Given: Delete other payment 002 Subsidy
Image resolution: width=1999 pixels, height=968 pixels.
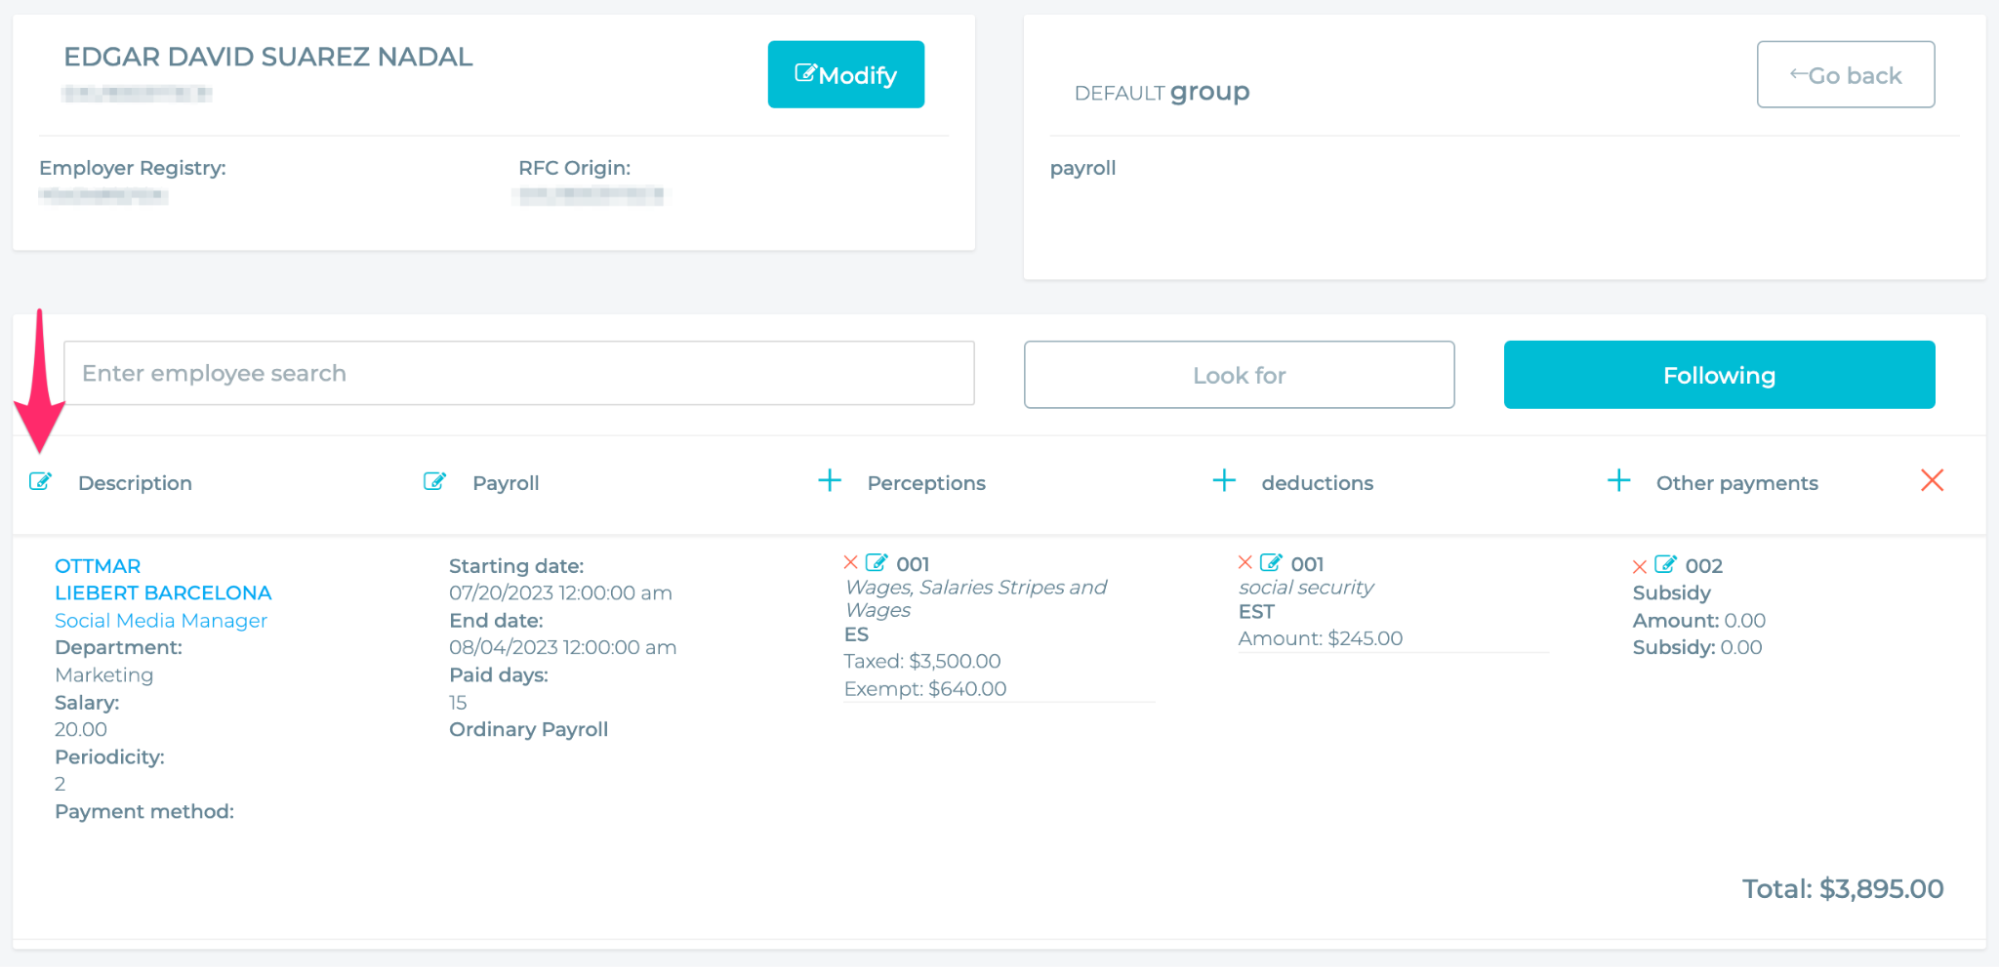Looking at the screenshot, I should coord(1639,567).
